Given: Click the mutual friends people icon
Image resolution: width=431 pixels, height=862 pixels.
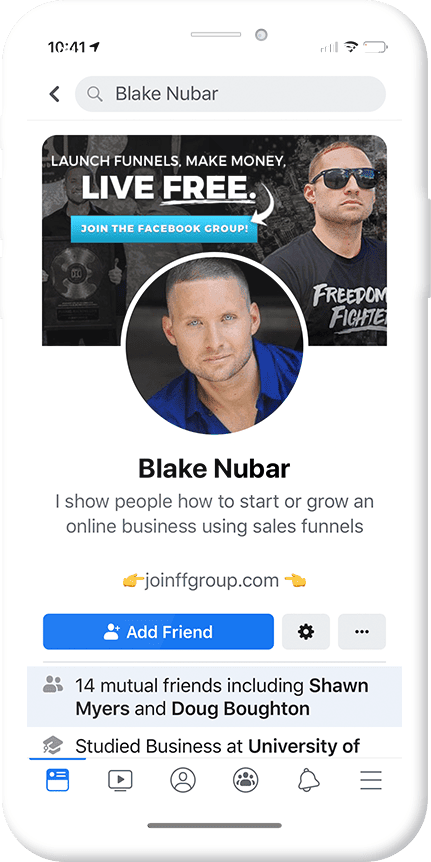Looking at the screenshot, I should tap(53, 685).
